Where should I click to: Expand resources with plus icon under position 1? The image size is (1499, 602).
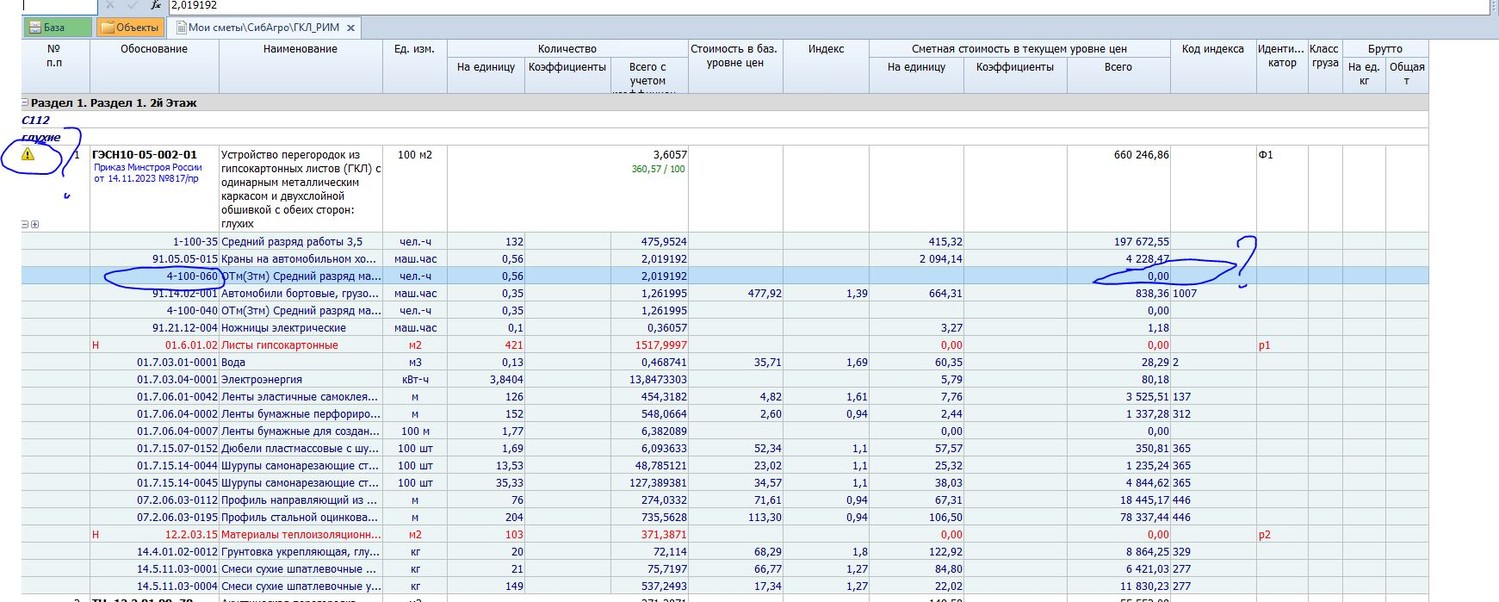pyautogui.click(x=35, y=224)
